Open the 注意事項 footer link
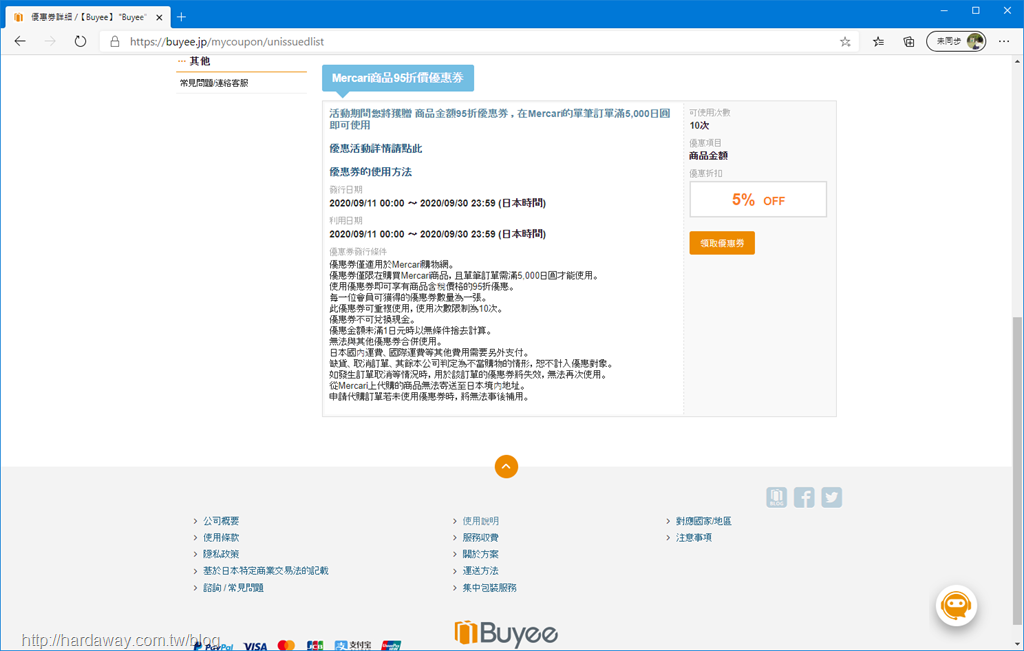This screenshot has width=1024, height=651. pos(694,537)
